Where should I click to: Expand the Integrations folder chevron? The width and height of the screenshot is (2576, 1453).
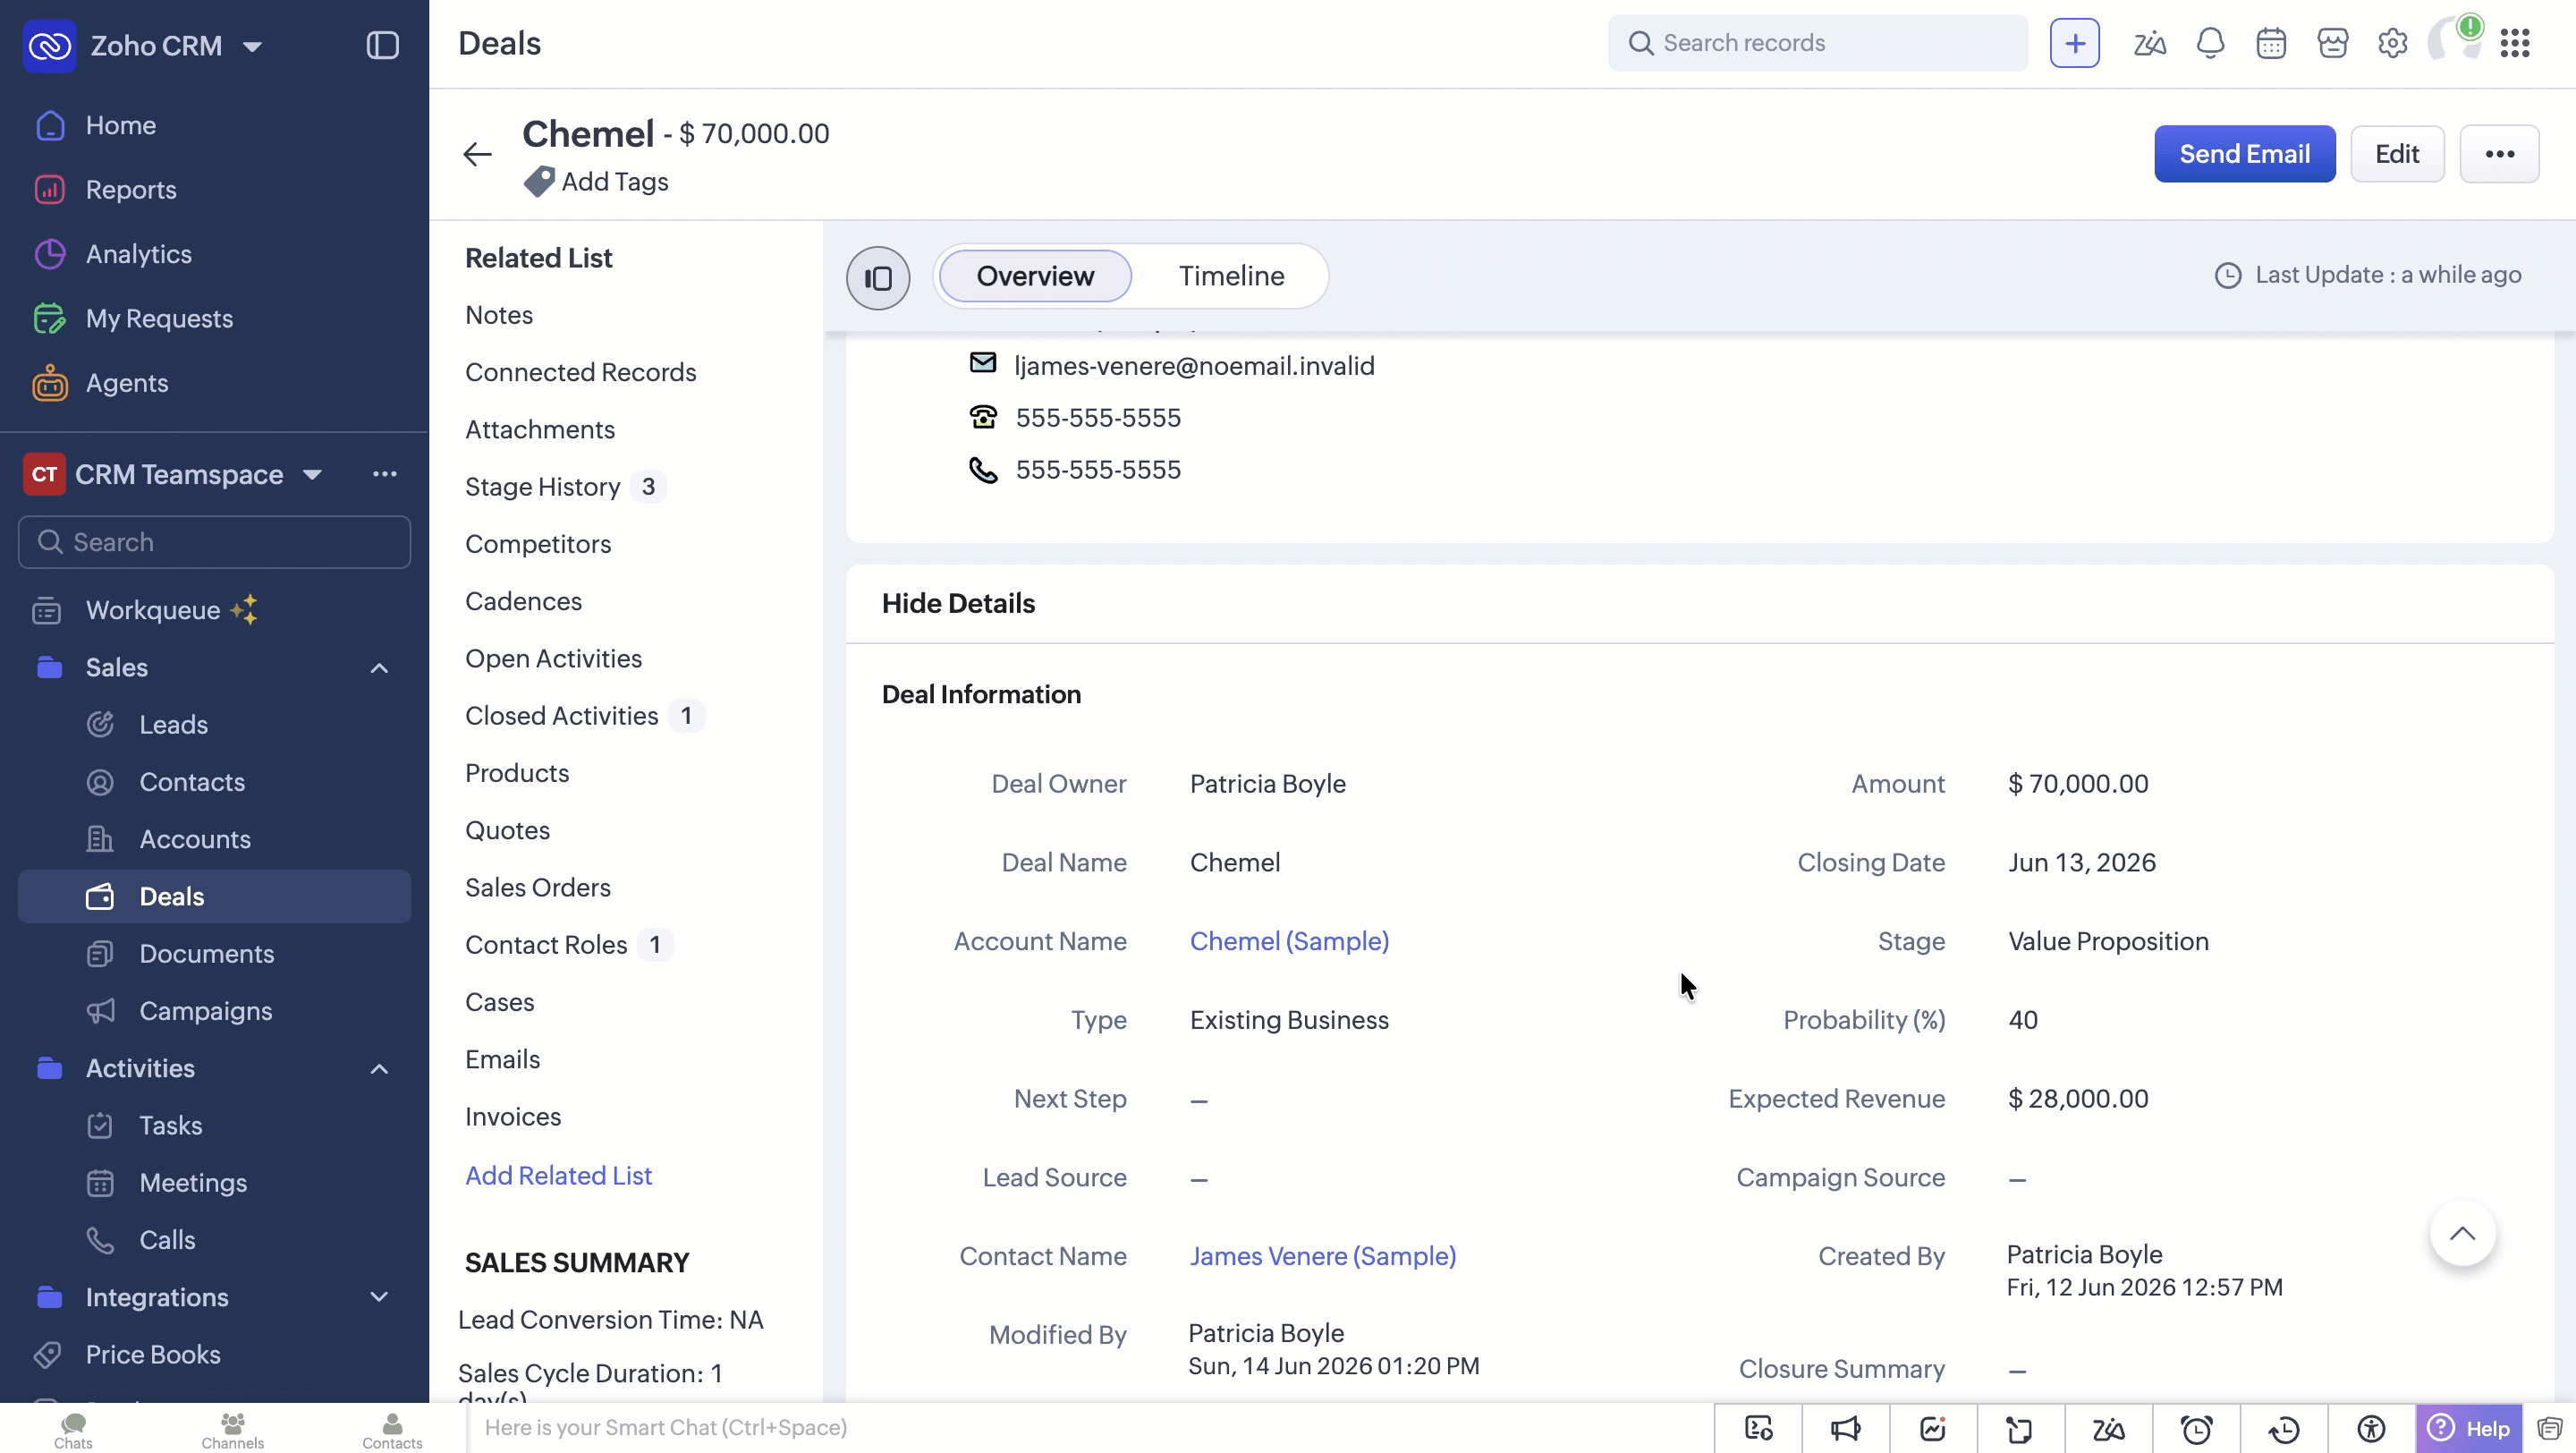[379, 1297]
